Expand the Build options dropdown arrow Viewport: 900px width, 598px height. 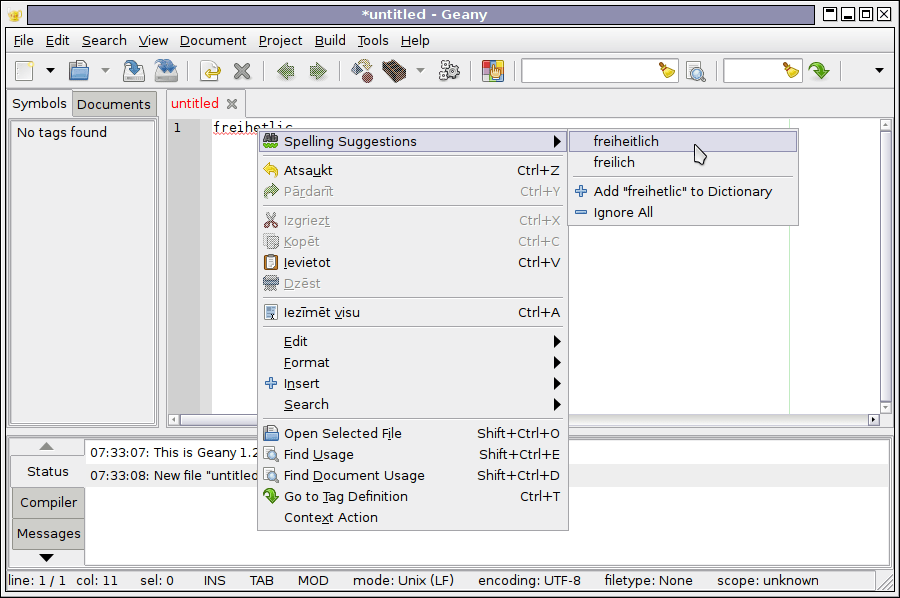tap(421, 71)
